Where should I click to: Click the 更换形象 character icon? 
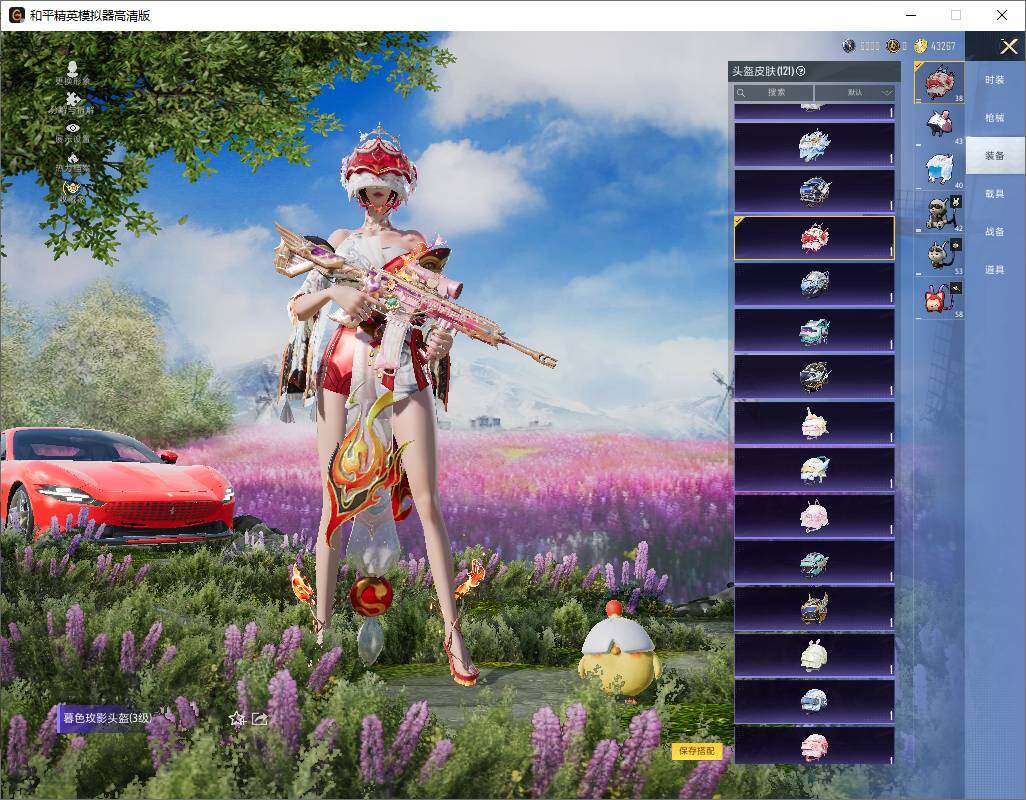pyautogui.click(x=73, y=68)
